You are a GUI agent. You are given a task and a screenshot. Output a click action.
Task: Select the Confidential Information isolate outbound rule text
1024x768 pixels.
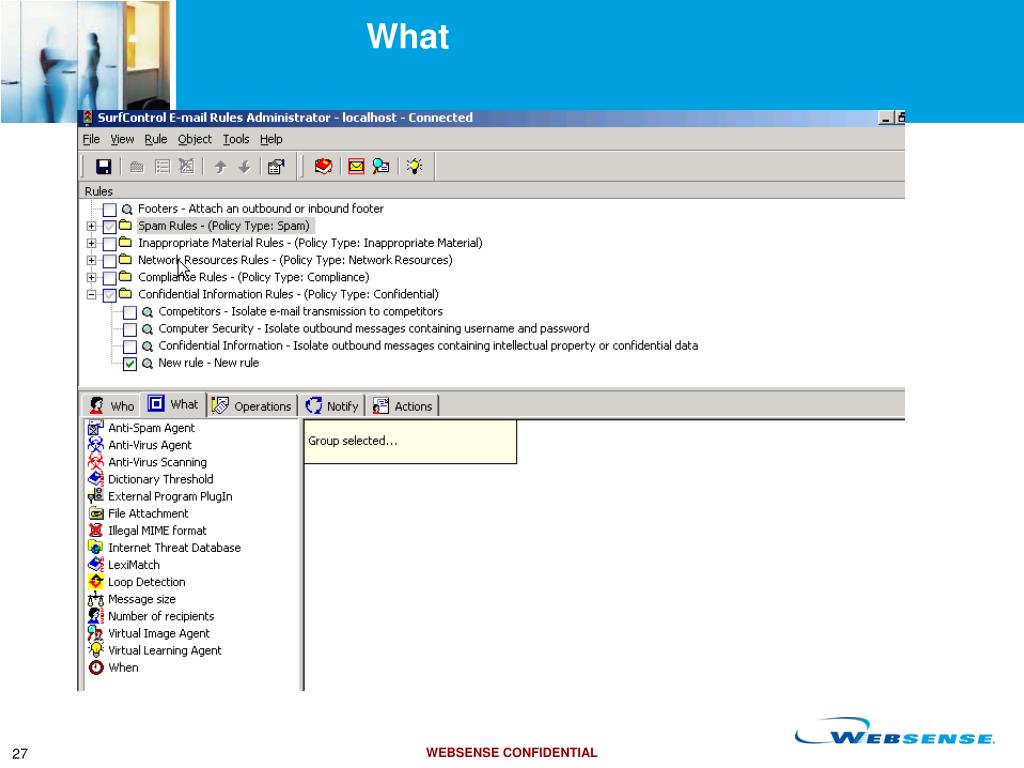pyautogui.click(x=428, y=345)
